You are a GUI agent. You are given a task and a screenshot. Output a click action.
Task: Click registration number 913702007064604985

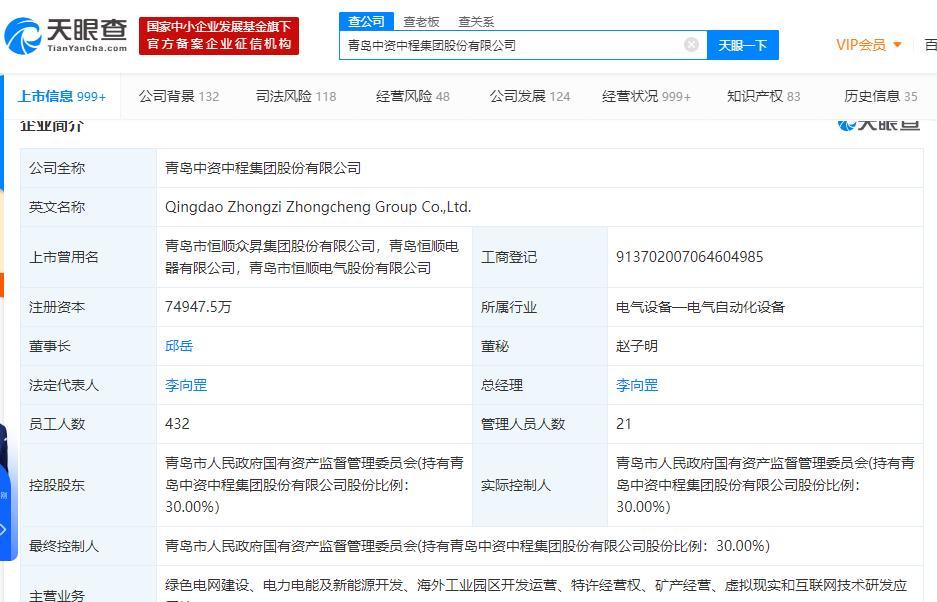(x=690, y=257)
